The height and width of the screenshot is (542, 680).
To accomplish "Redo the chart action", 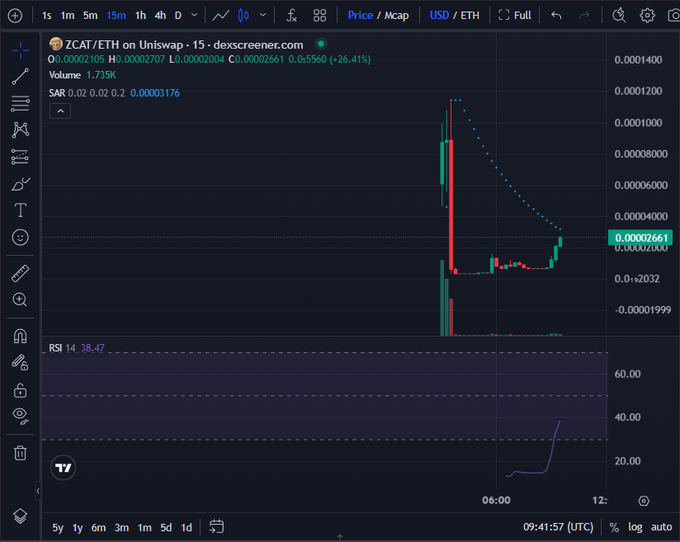I will tap(584, 16).
